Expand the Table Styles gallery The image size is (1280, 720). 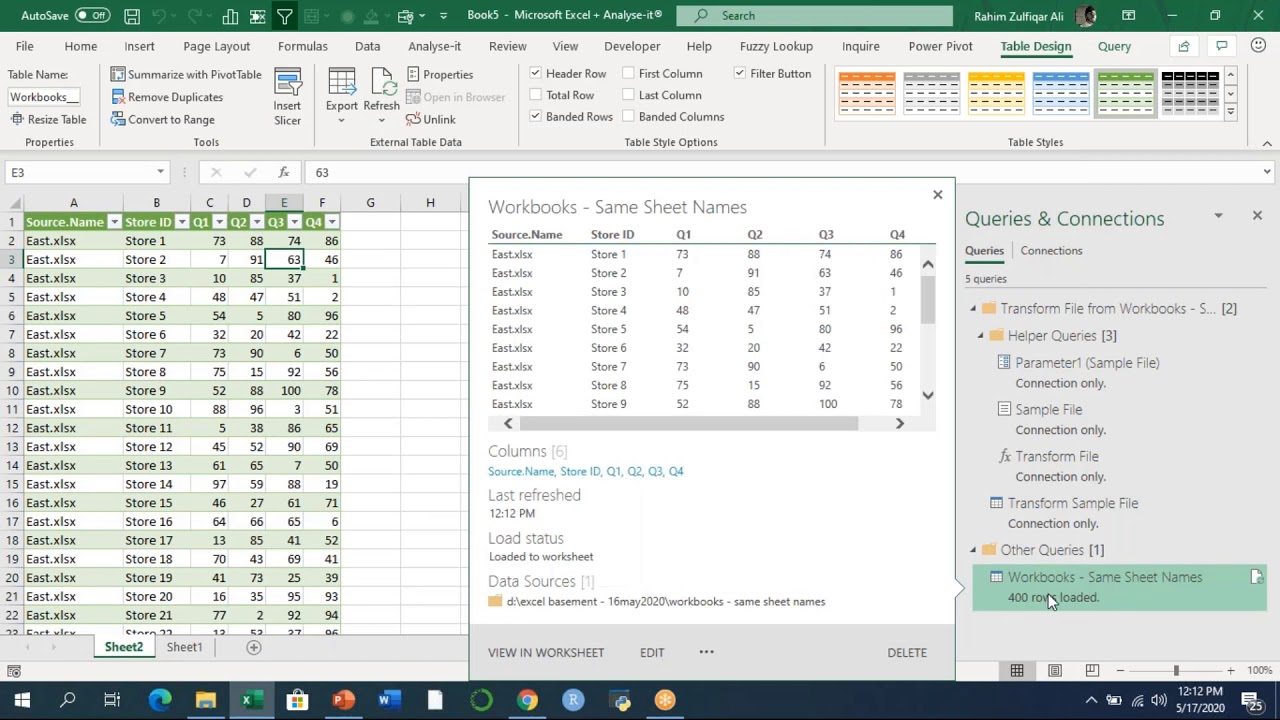[1231, 111]
